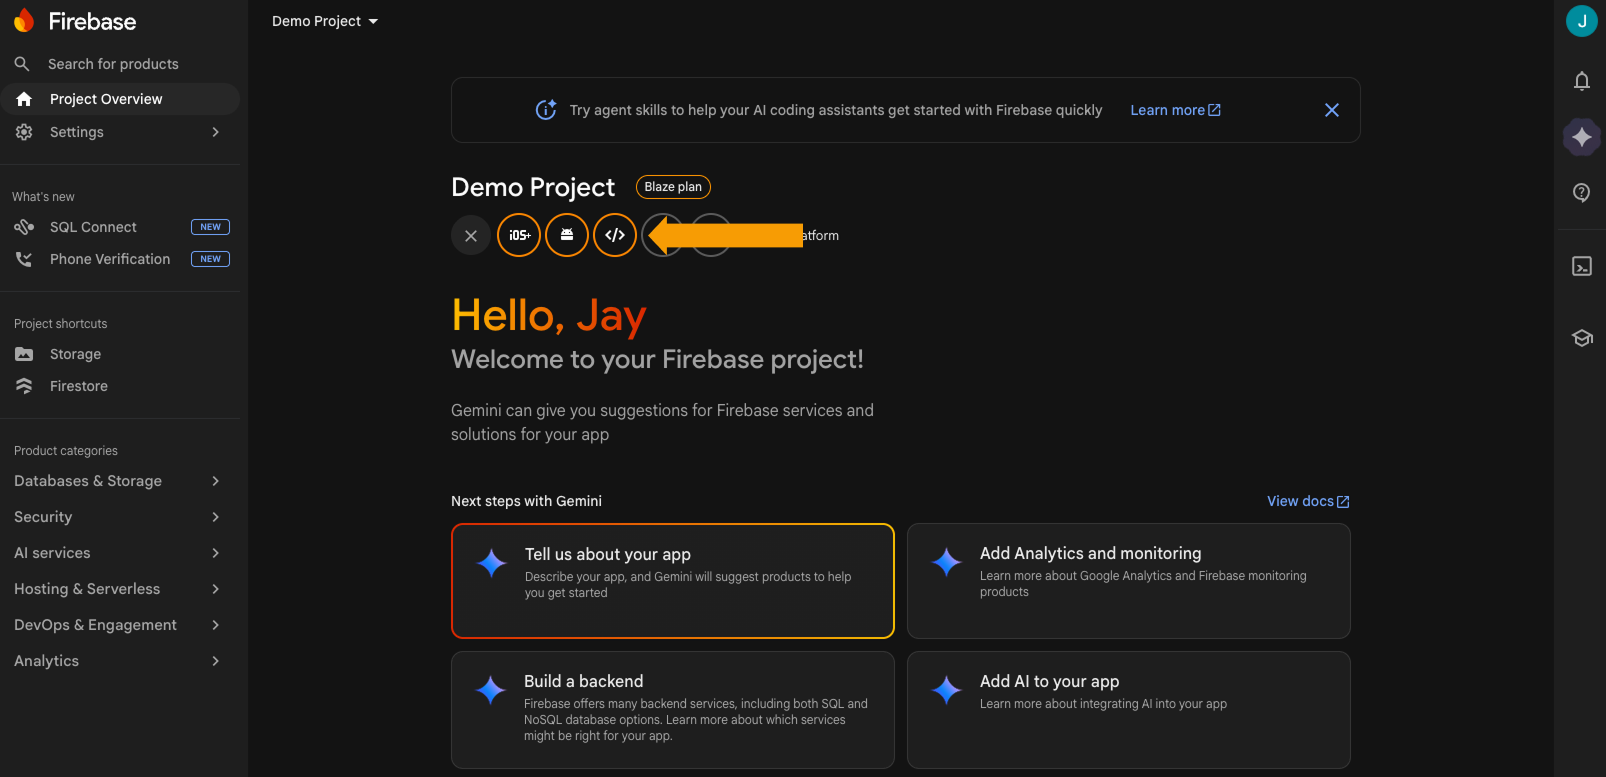This screenshot has width=1606, height=777.
Task: Click 'Product categories' section label
Action: click(66, 451)
